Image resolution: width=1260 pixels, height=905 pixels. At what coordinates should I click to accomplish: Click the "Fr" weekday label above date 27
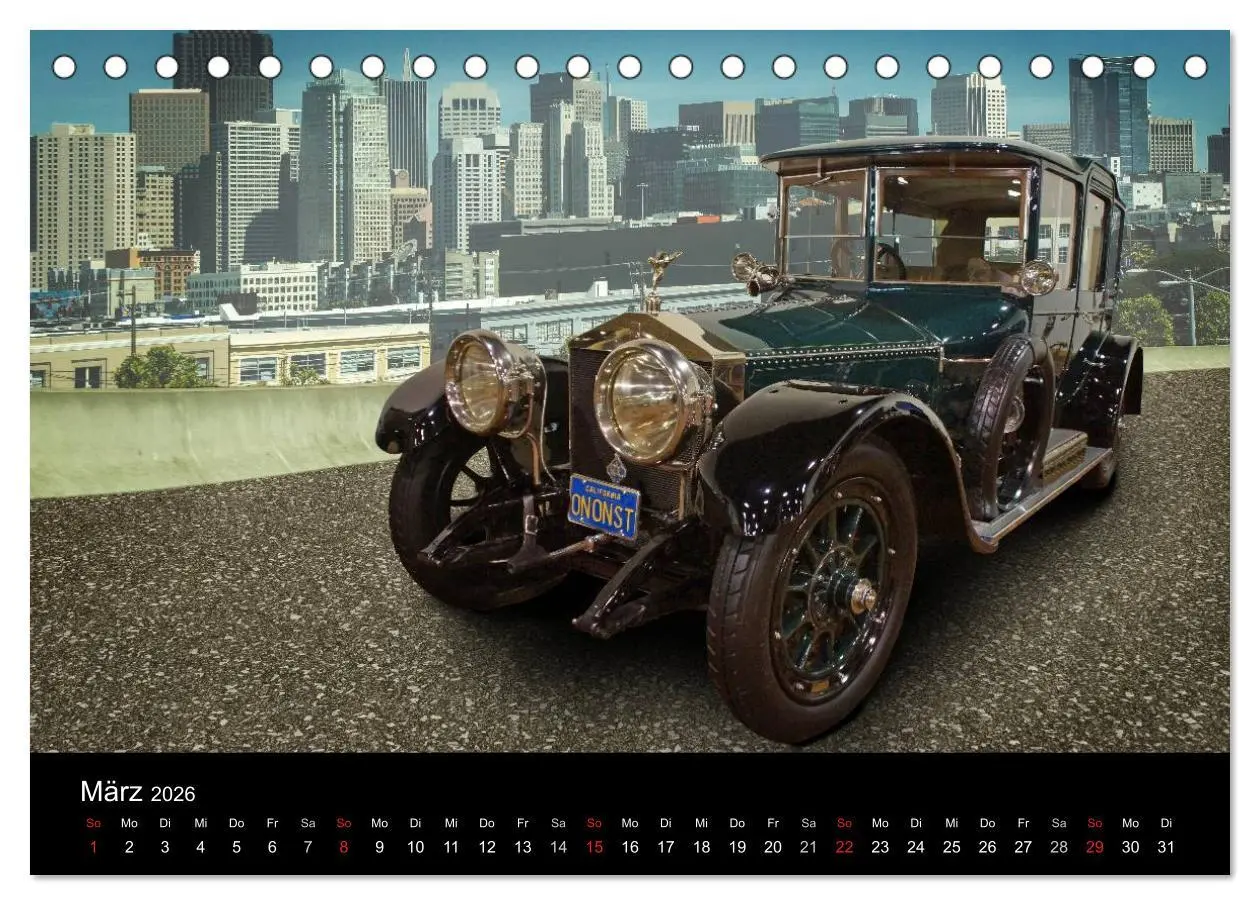click(x=1023, y=823)
